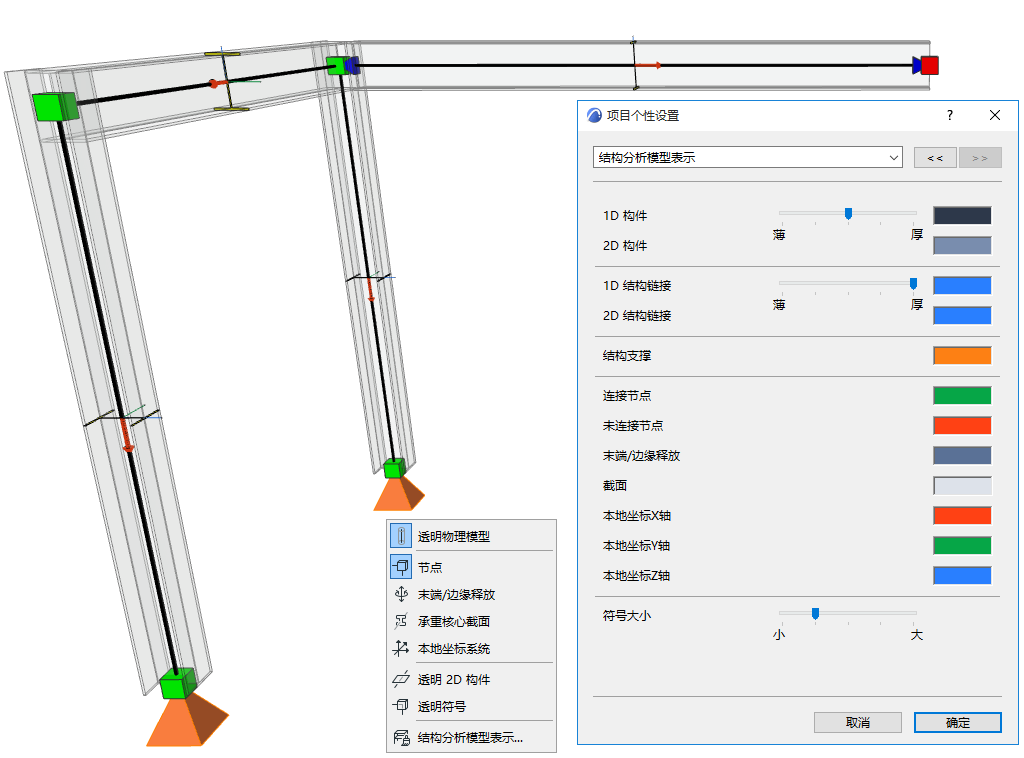Open the 结构支撑 orange color swatch
Screen dimensions: 1024x758
[962, 356]
